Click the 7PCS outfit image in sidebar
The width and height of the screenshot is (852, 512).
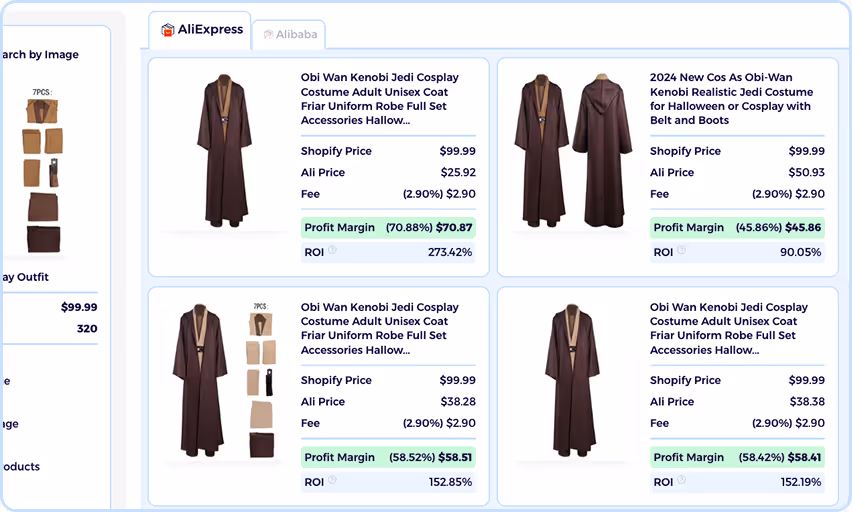click(42, 171)
